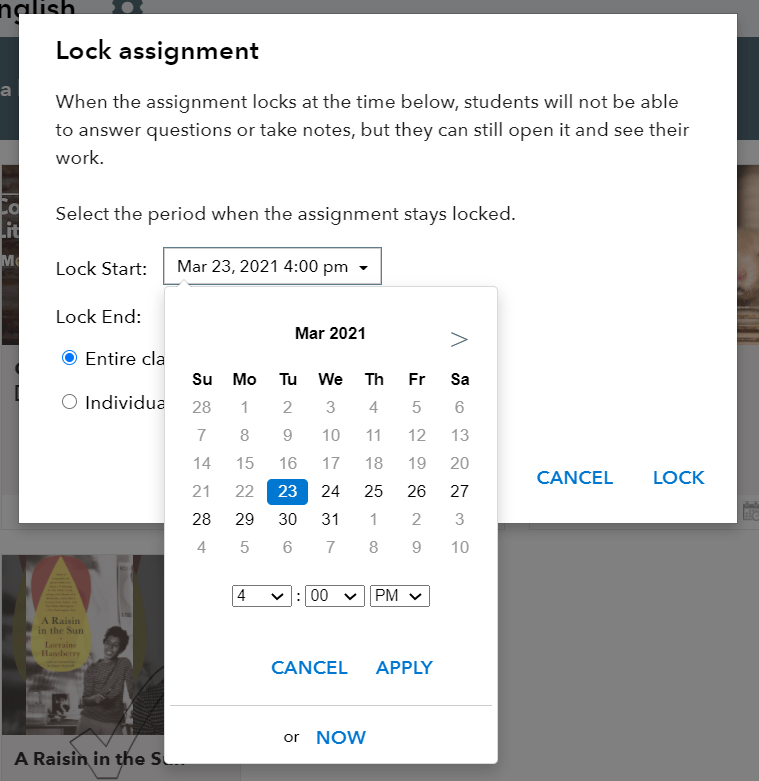Click day 12 in calendar
Screen dimensions: 759x781
point(416,436)
